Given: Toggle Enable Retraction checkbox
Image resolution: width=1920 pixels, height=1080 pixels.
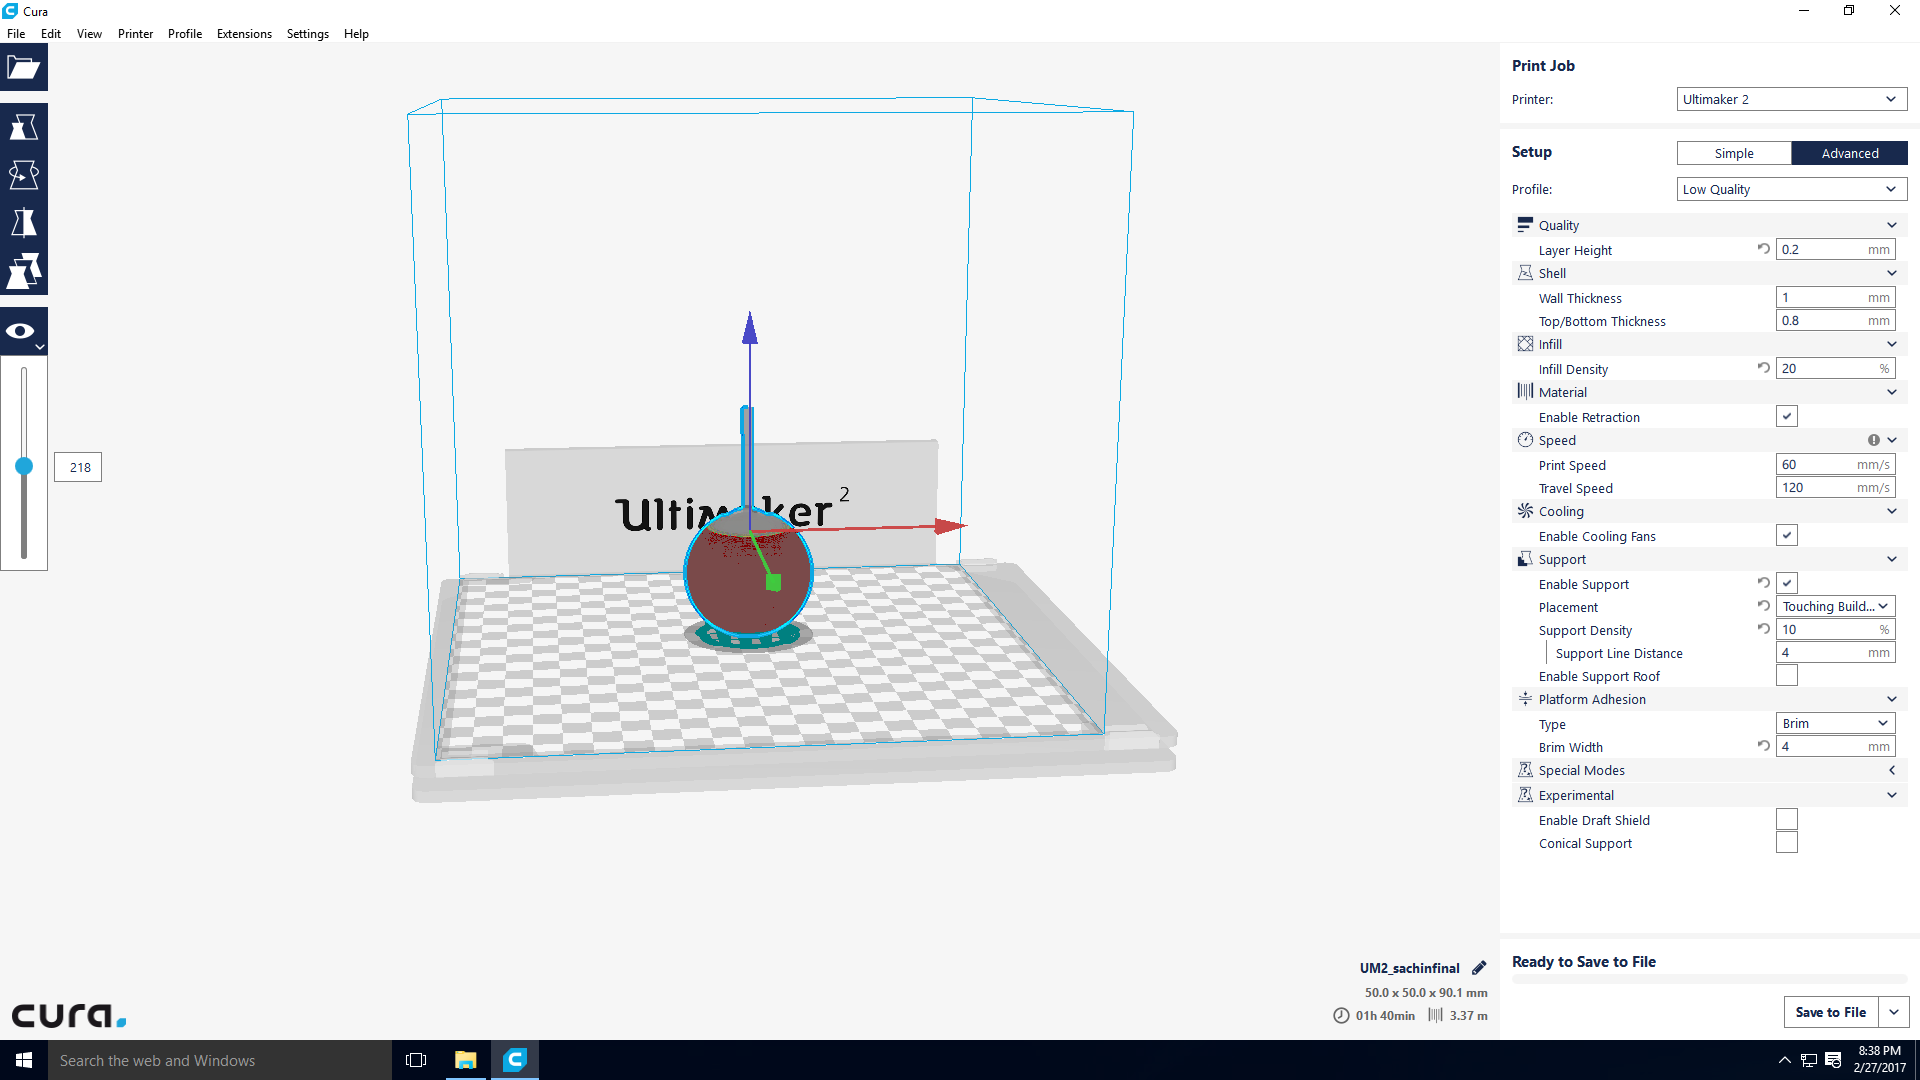Looking at the screenshot, I should pos(1787,417).
